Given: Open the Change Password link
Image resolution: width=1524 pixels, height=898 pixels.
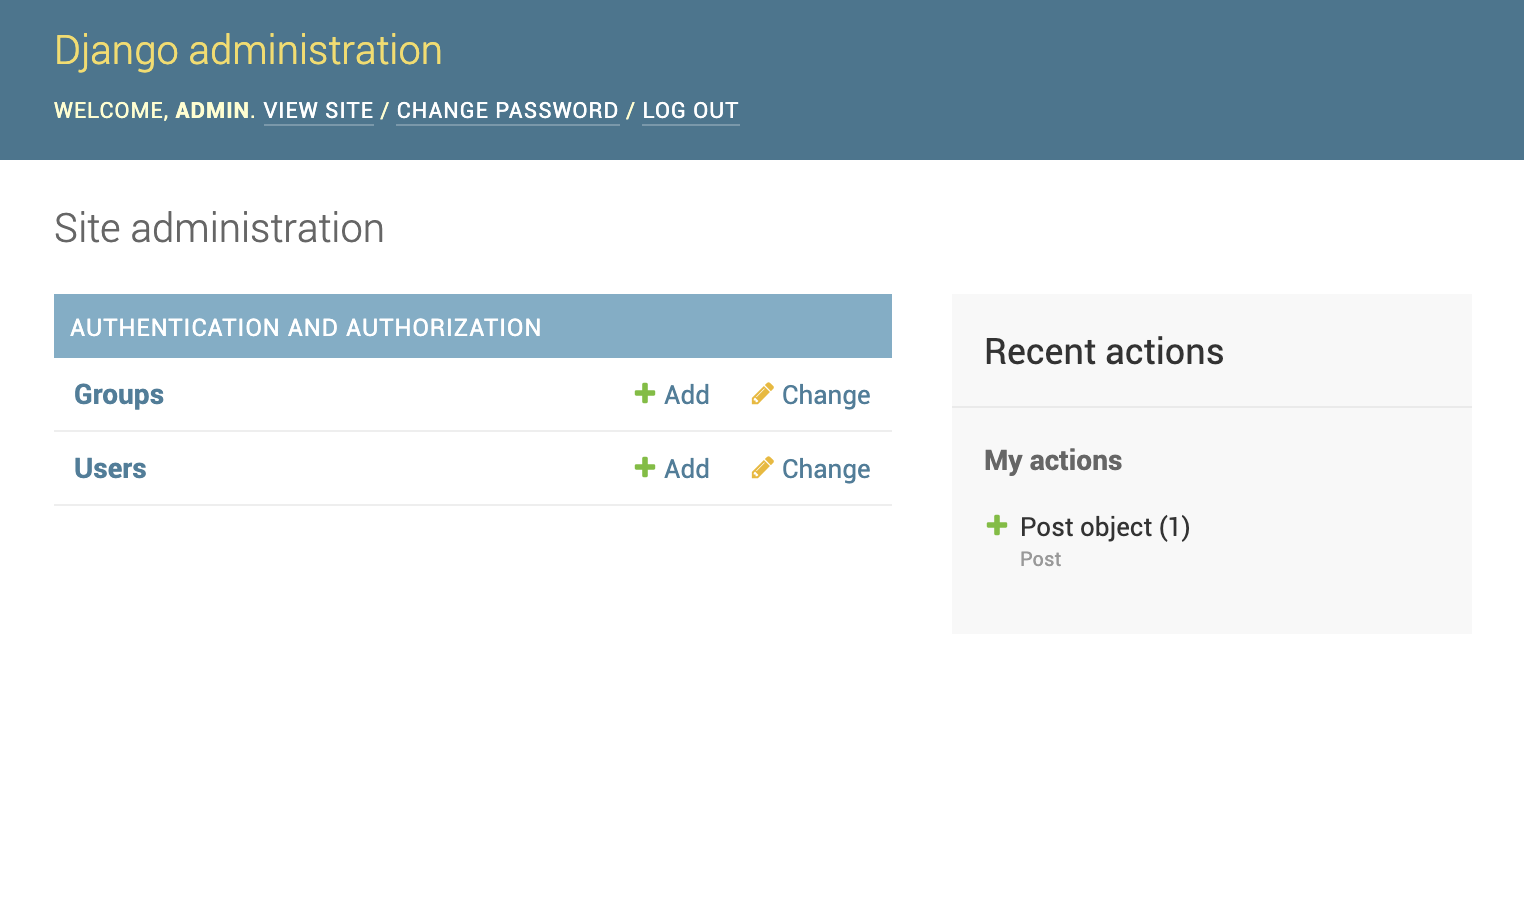Looking at the screenshot, I should (x=508, y=111).
